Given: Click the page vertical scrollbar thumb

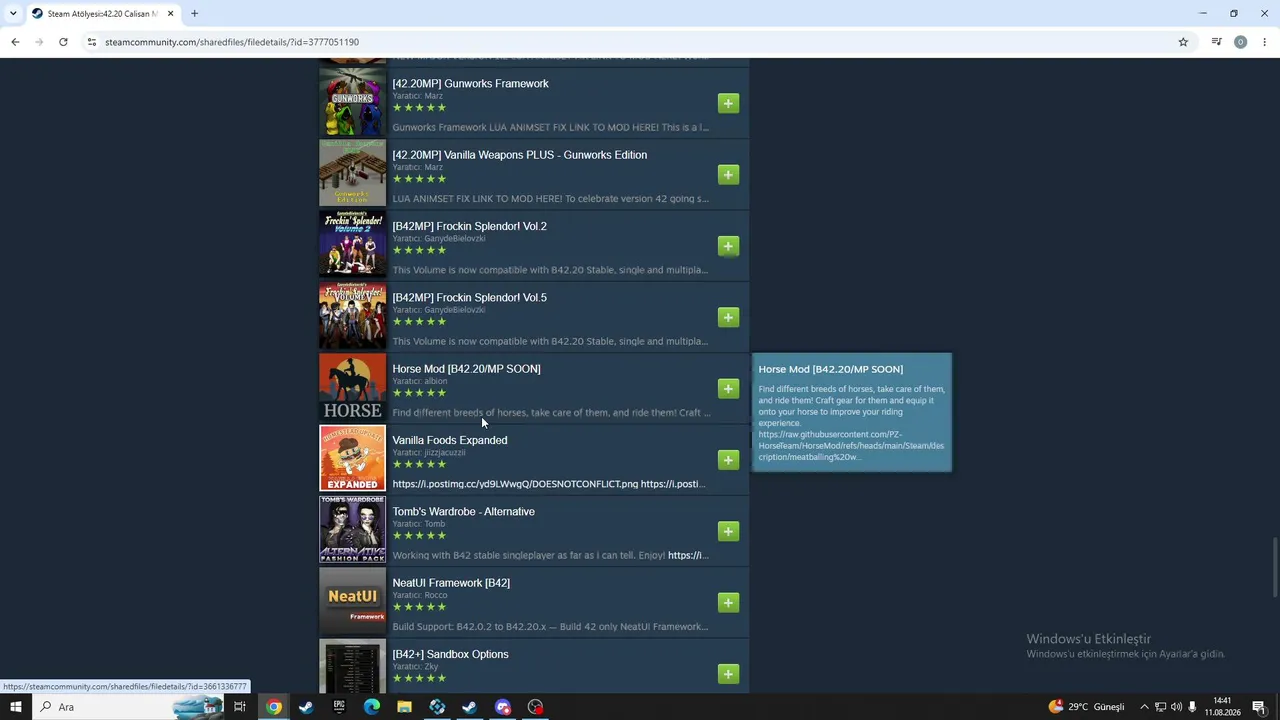Looking at the screenshot, I should [x=1274, y=568].
